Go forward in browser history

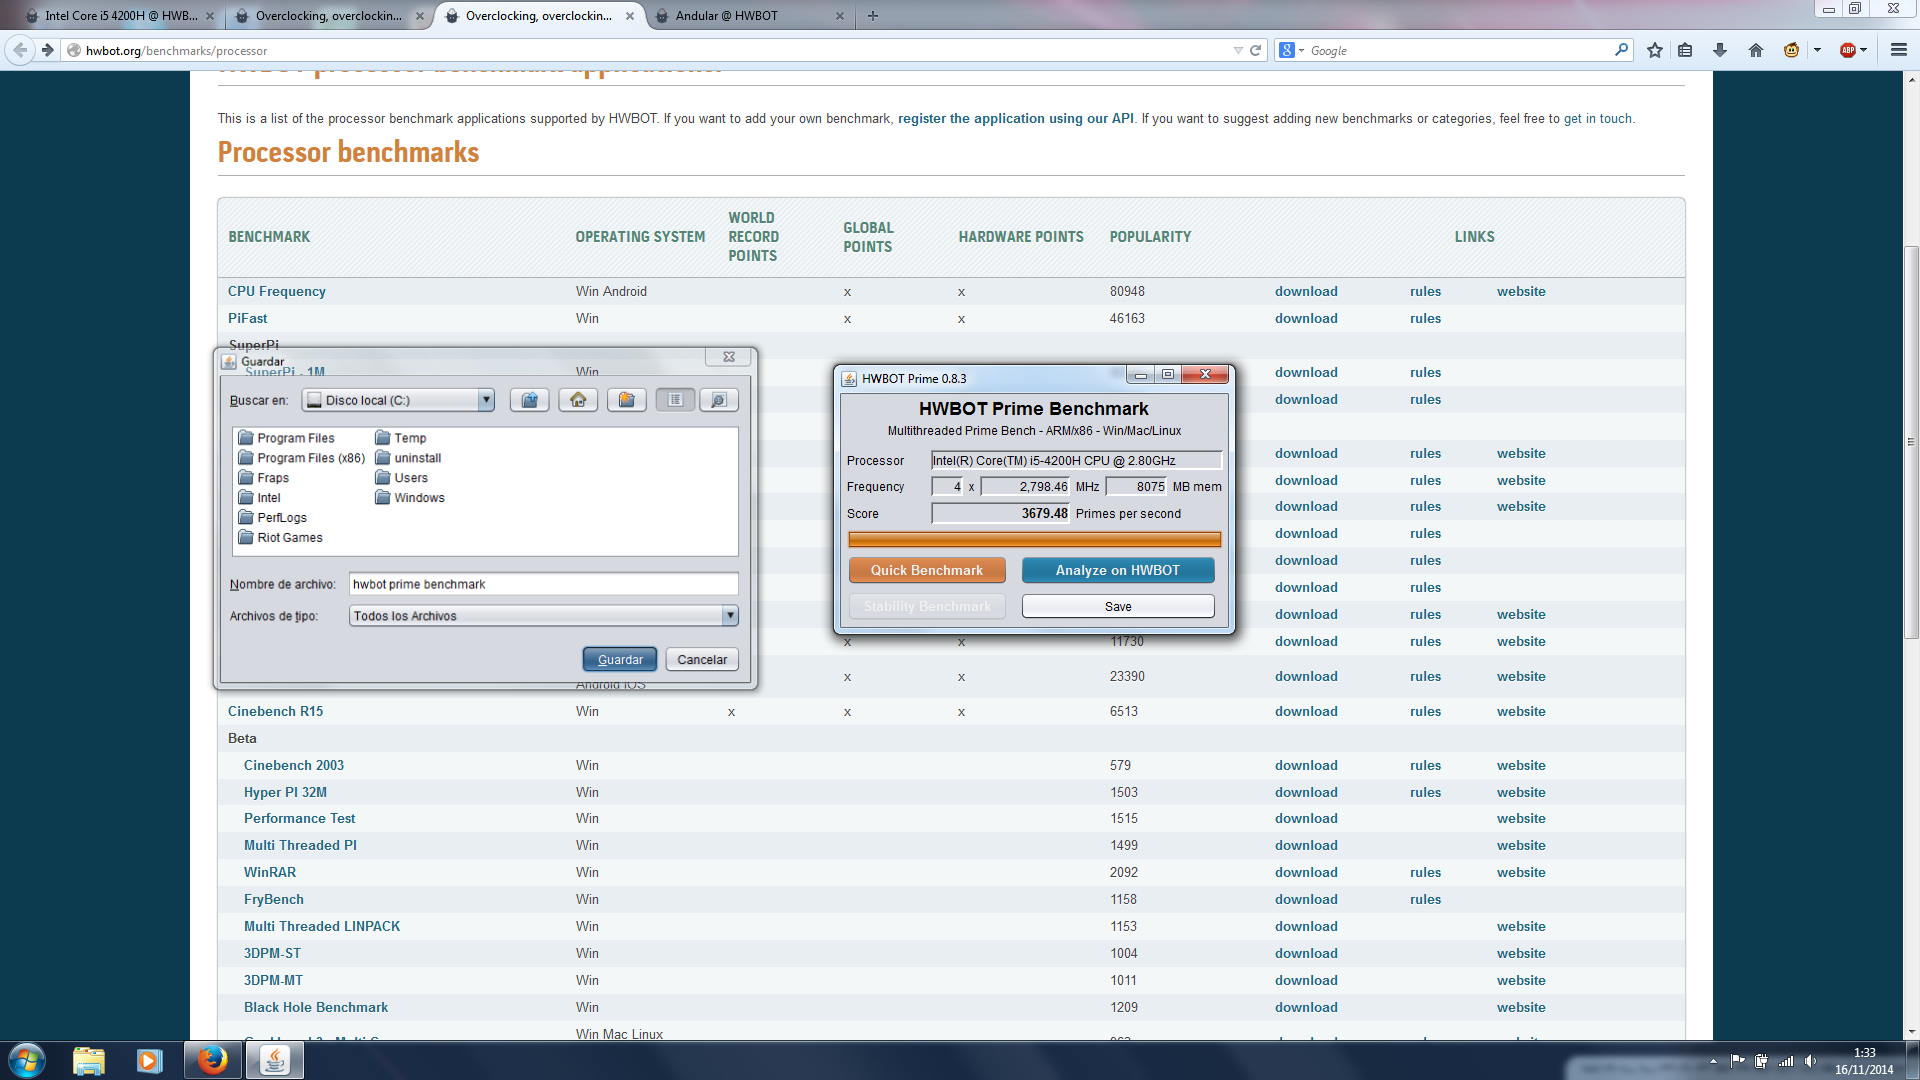(47, 50)
